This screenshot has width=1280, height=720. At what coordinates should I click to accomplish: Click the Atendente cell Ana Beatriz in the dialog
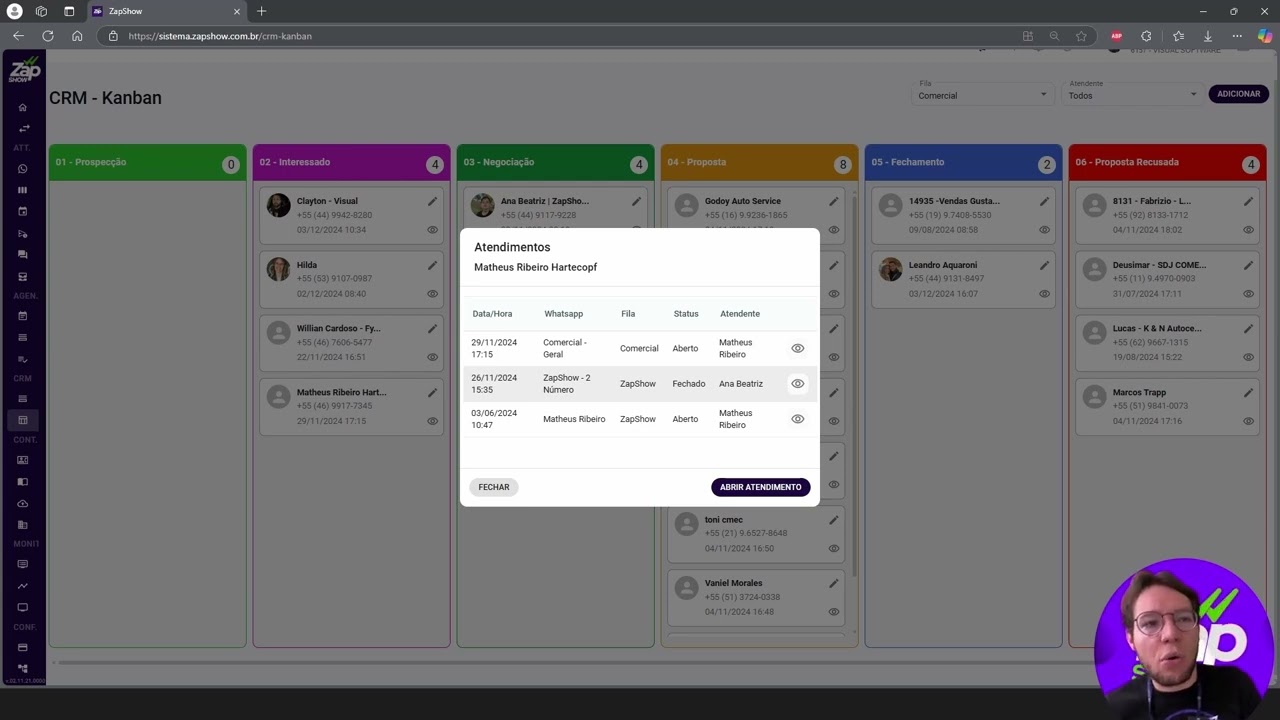pos(741,384)
